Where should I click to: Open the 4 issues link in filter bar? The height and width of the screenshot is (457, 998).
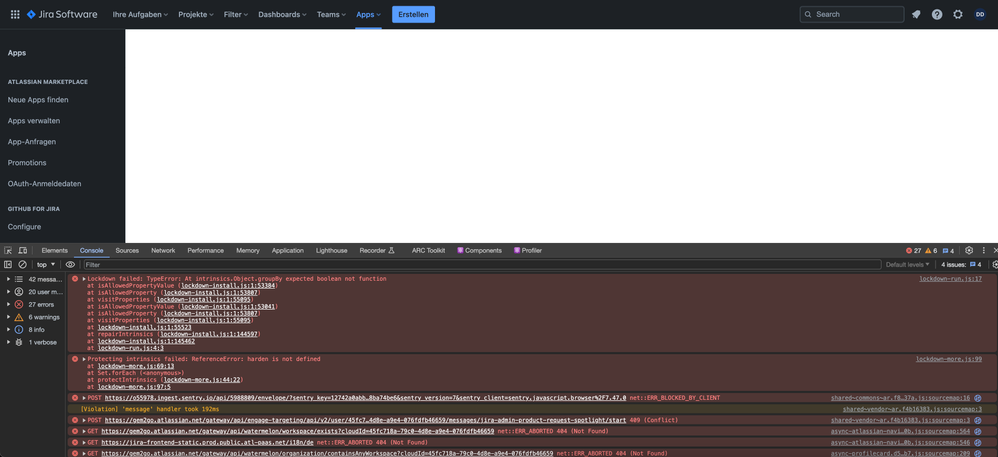(961, 264)
